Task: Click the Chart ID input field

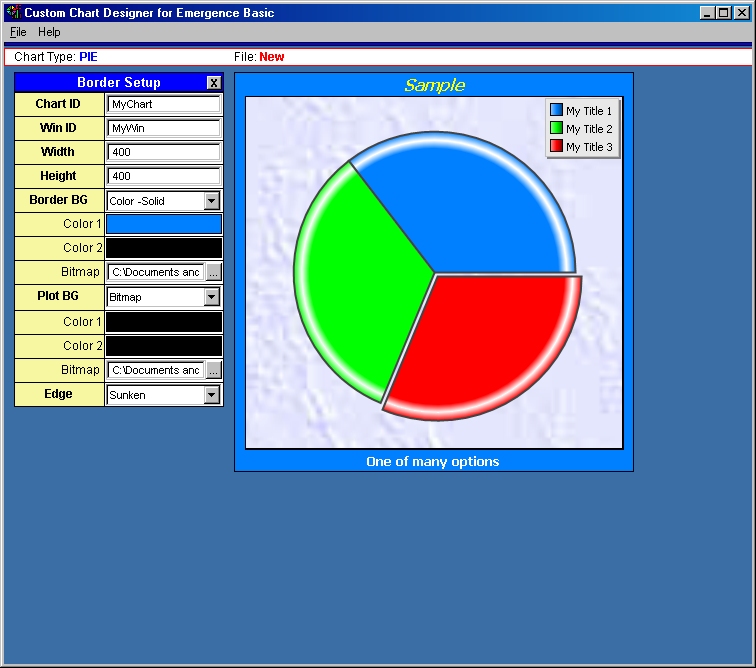Action: (x=164, y=104)
